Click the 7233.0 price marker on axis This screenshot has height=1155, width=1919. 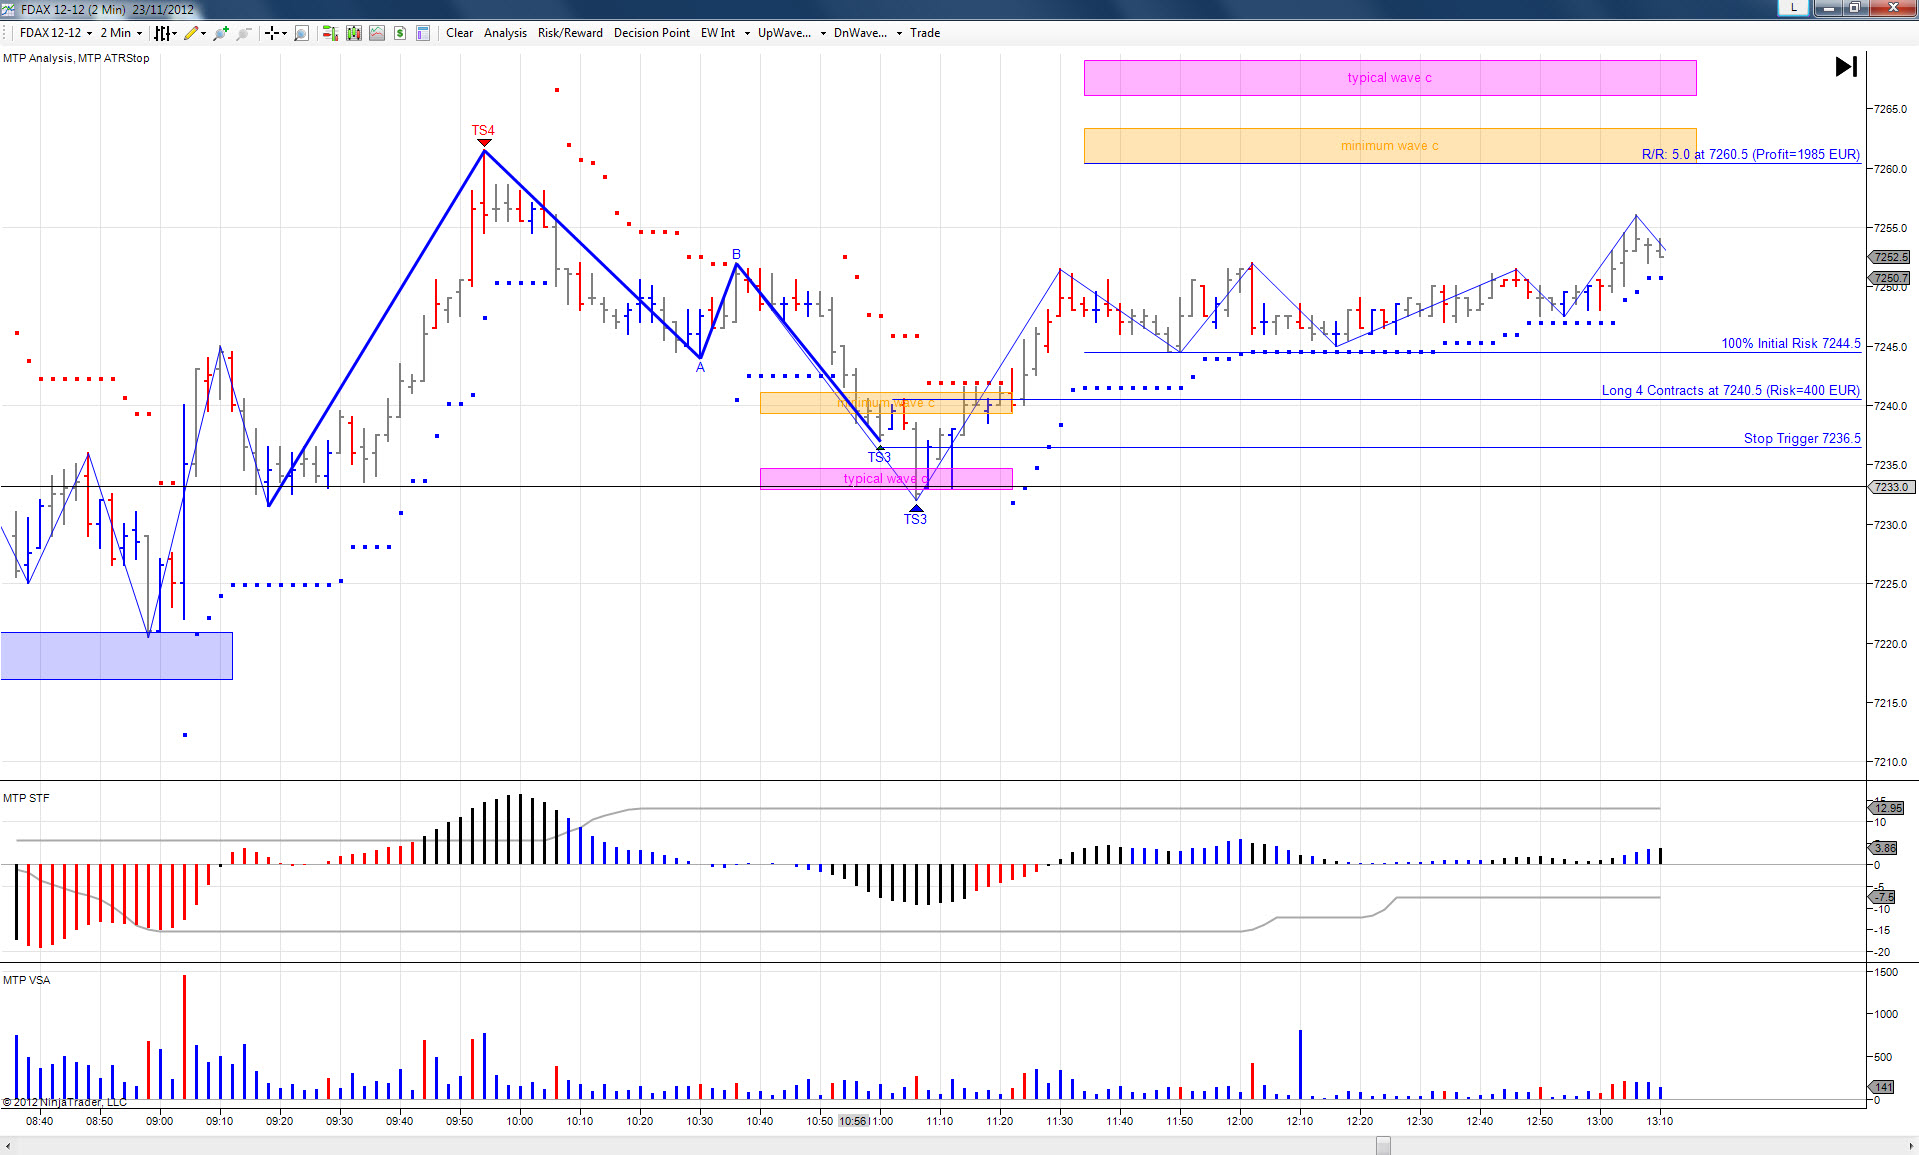pos(1889,487)
